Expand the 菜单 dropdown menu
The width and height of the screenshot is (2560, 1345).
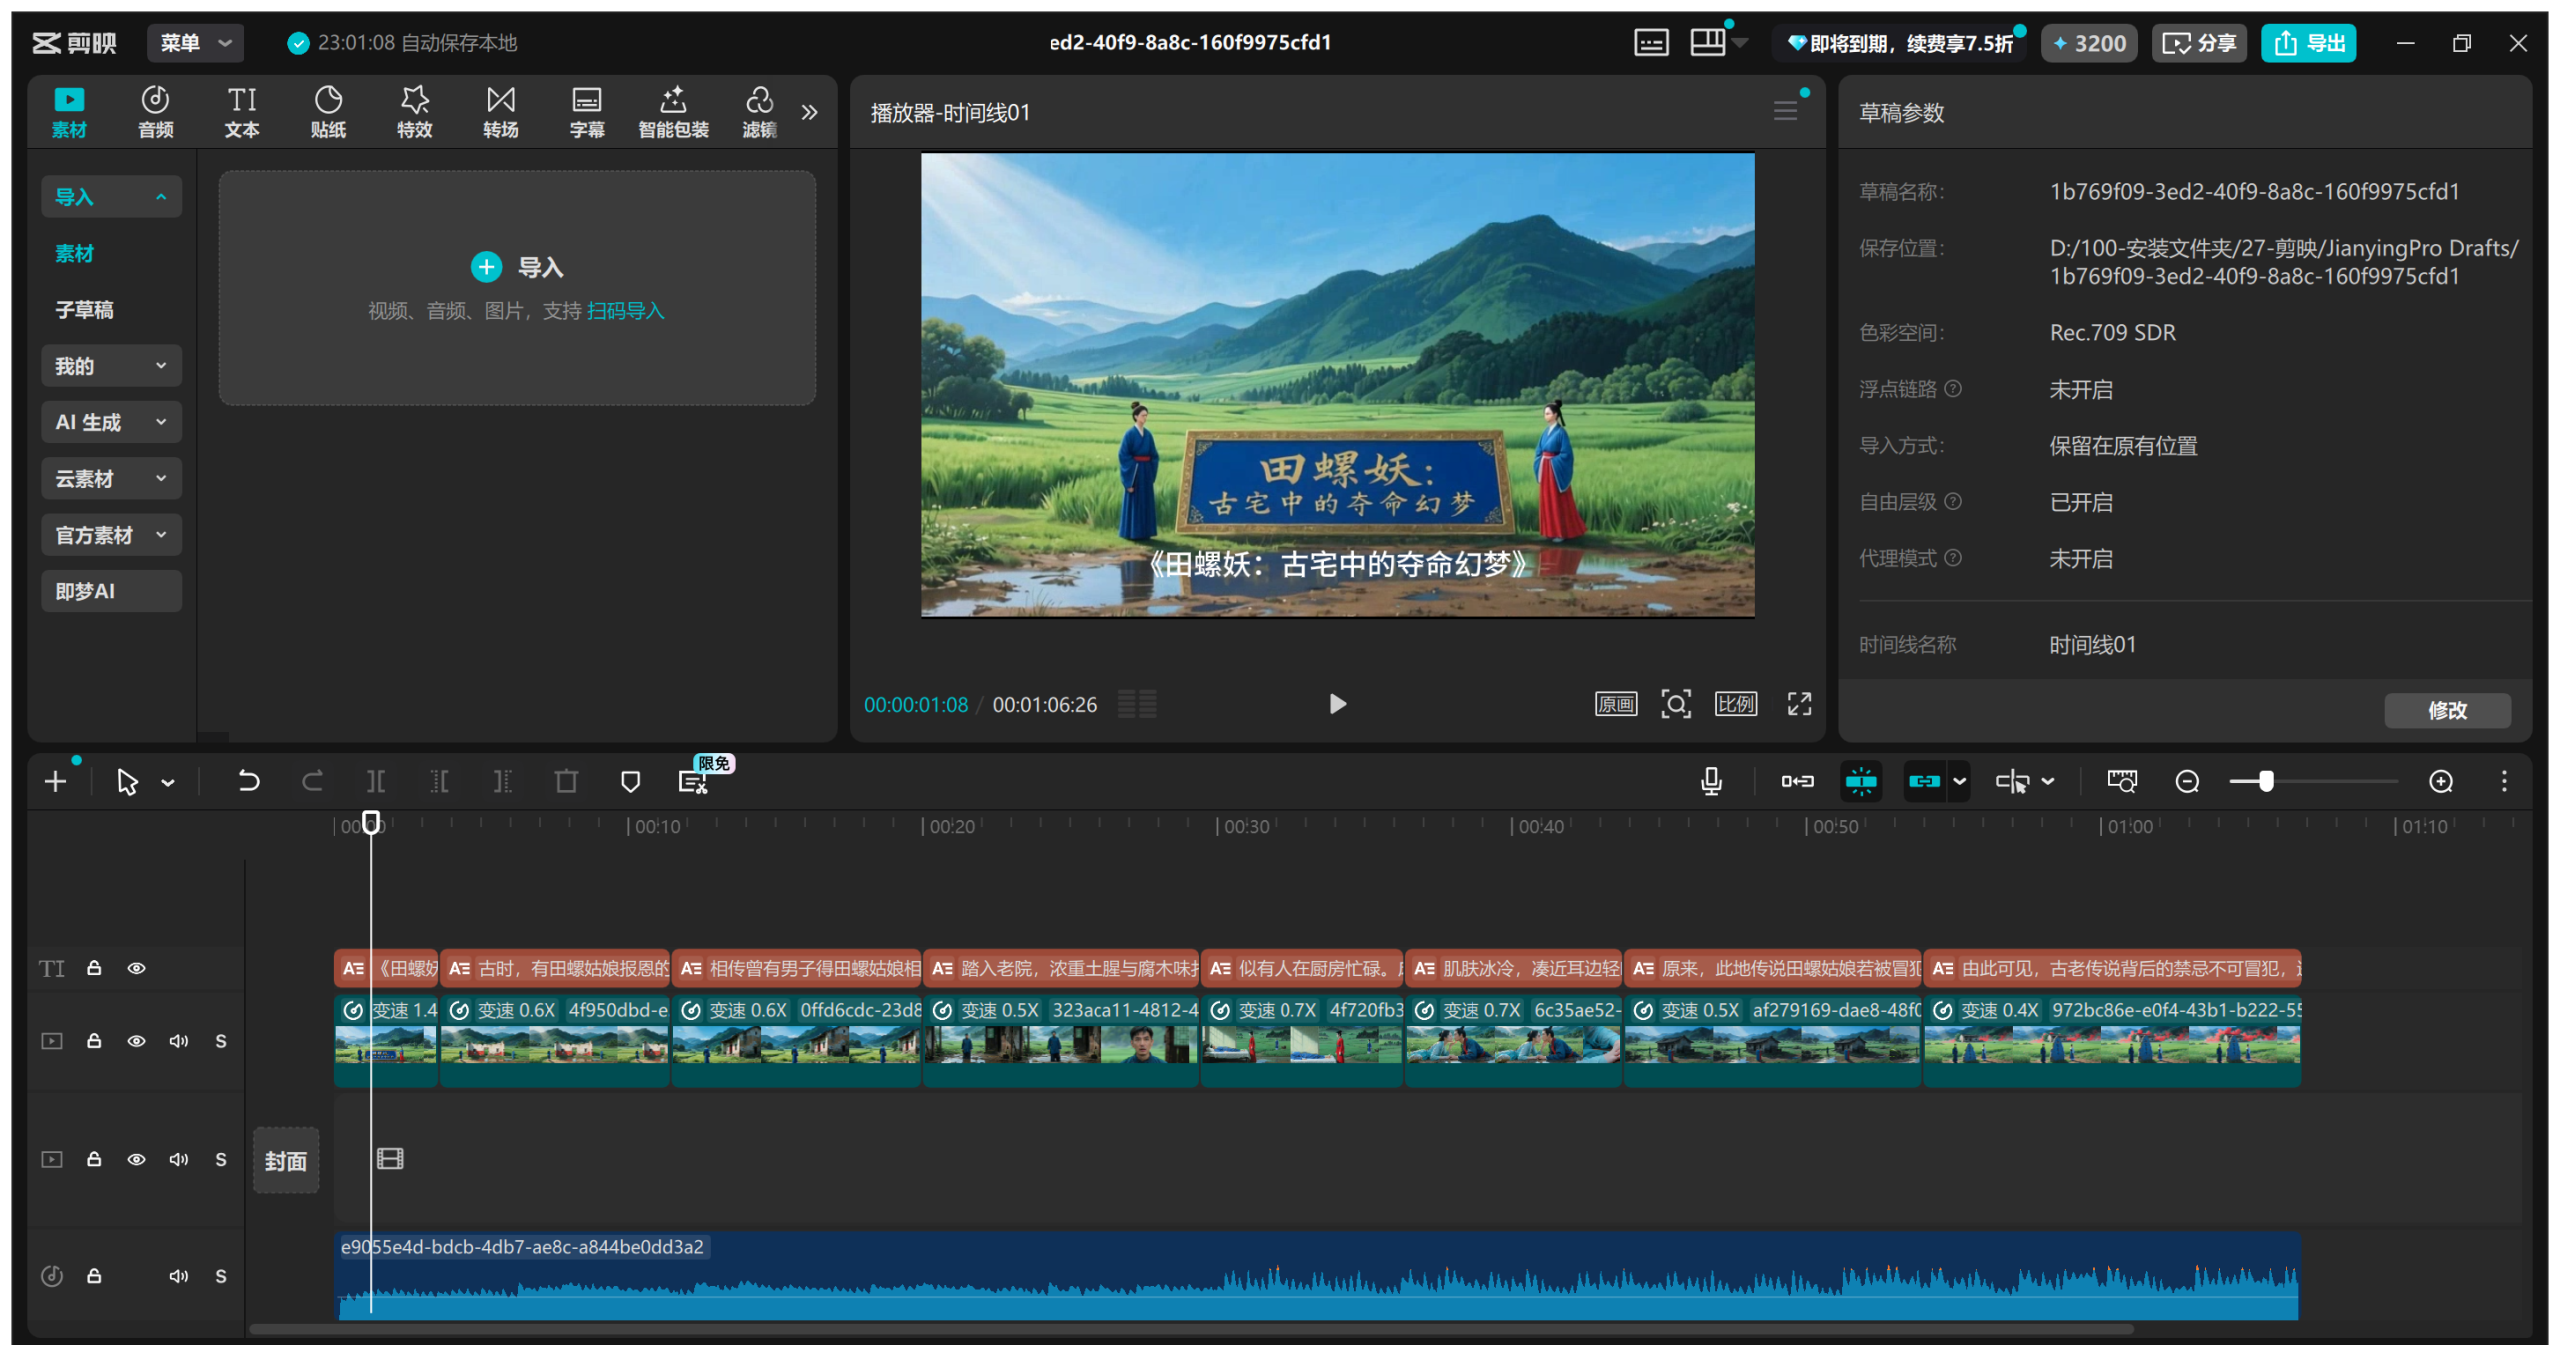coord(195,43)
